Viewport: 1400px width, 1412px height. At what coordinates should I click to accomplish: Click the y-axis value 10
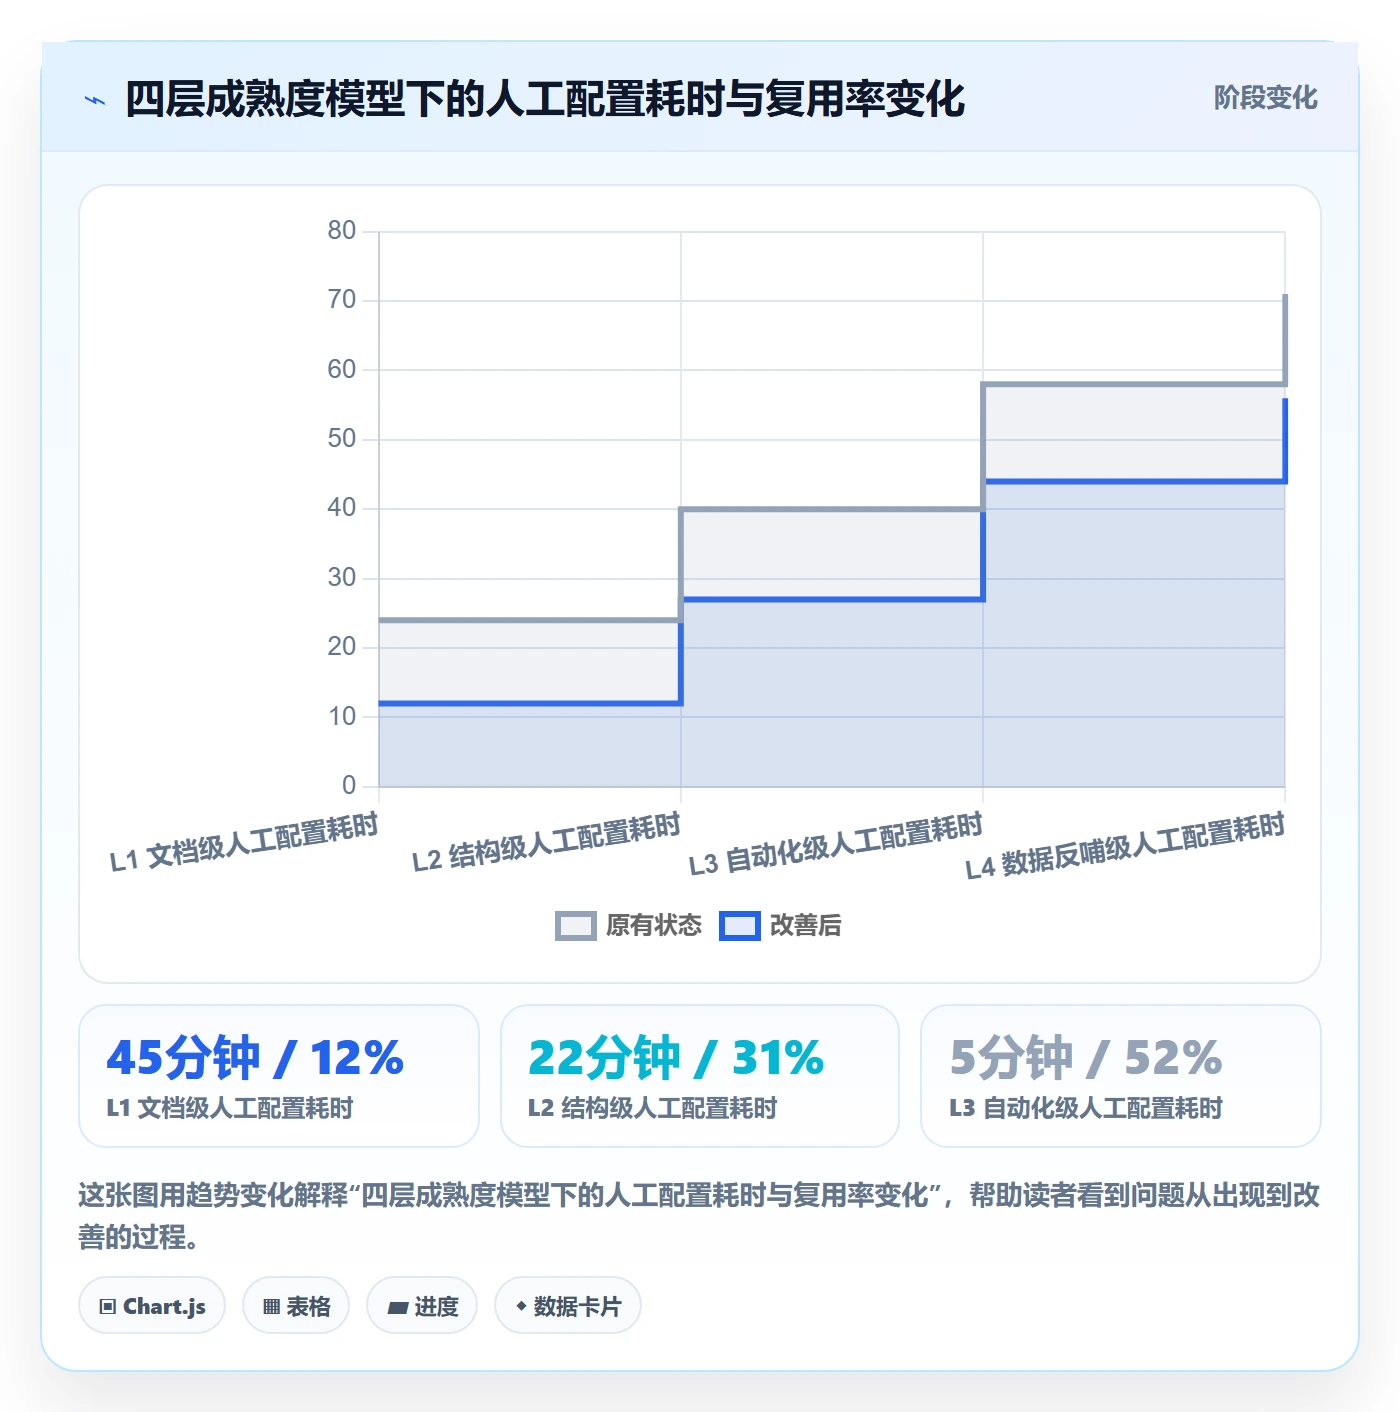342,716
